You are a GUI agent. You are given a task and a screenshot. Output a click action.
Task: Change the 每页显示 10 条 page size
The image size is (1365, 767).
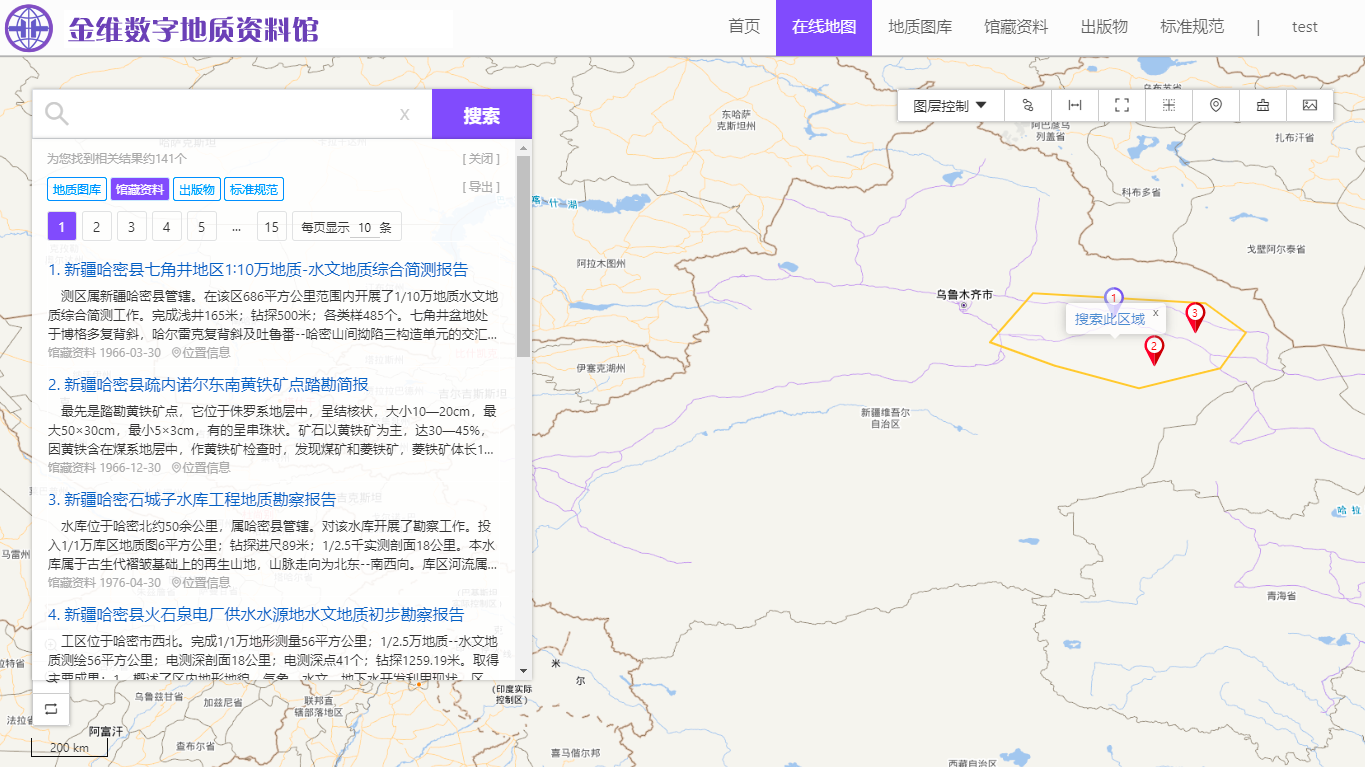(347, 227)
